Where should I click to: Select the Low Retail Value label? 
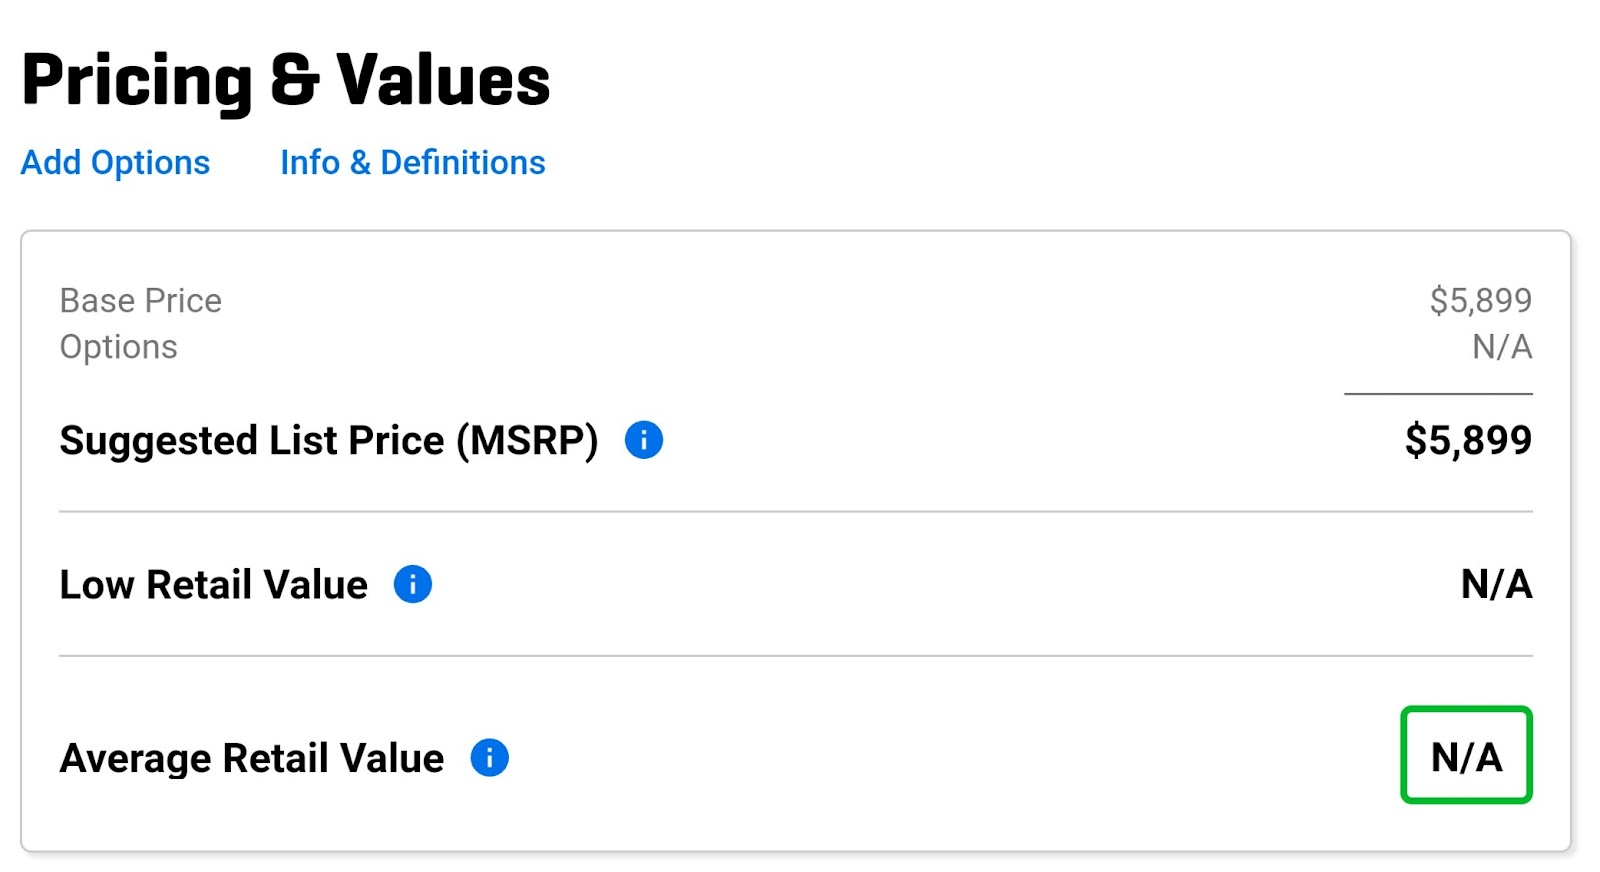[213, 584]
